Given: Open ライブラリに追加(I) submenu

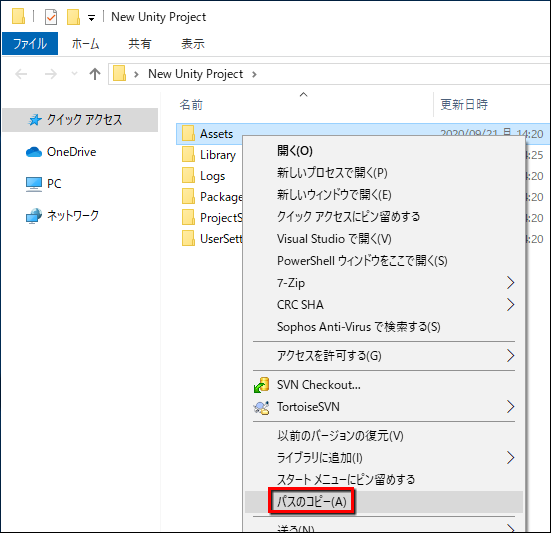Looking at the screenshot, I should (x=319, y=457).
